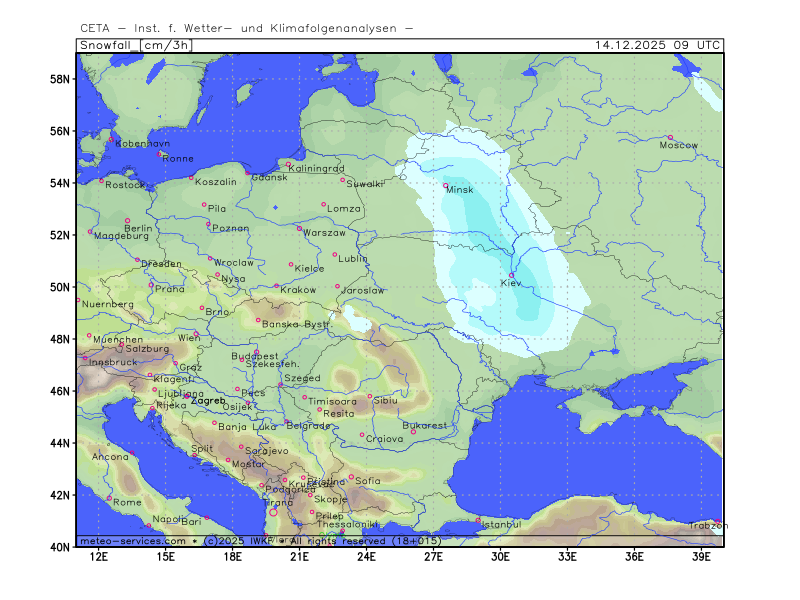This screenshot has width=800, height=600.
Task: Click the Budapest city label
Action: [x=254, y=356]
